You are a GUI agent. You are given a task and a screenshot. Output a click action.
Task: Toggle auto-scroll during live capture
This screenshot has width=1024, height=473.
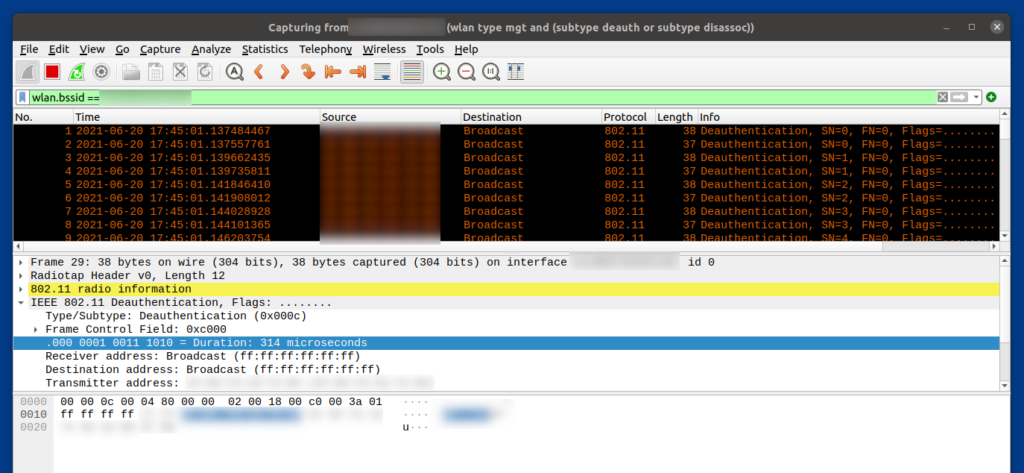point(382,72)
